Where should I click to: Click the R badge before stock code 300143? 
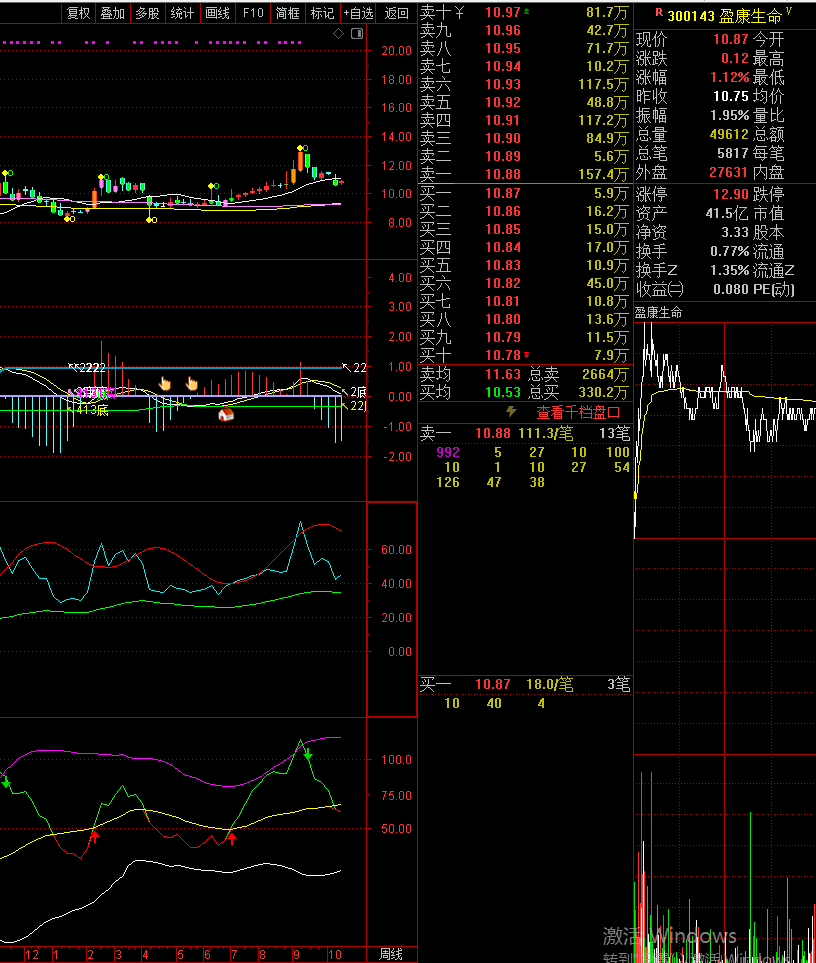pos(658,13)
